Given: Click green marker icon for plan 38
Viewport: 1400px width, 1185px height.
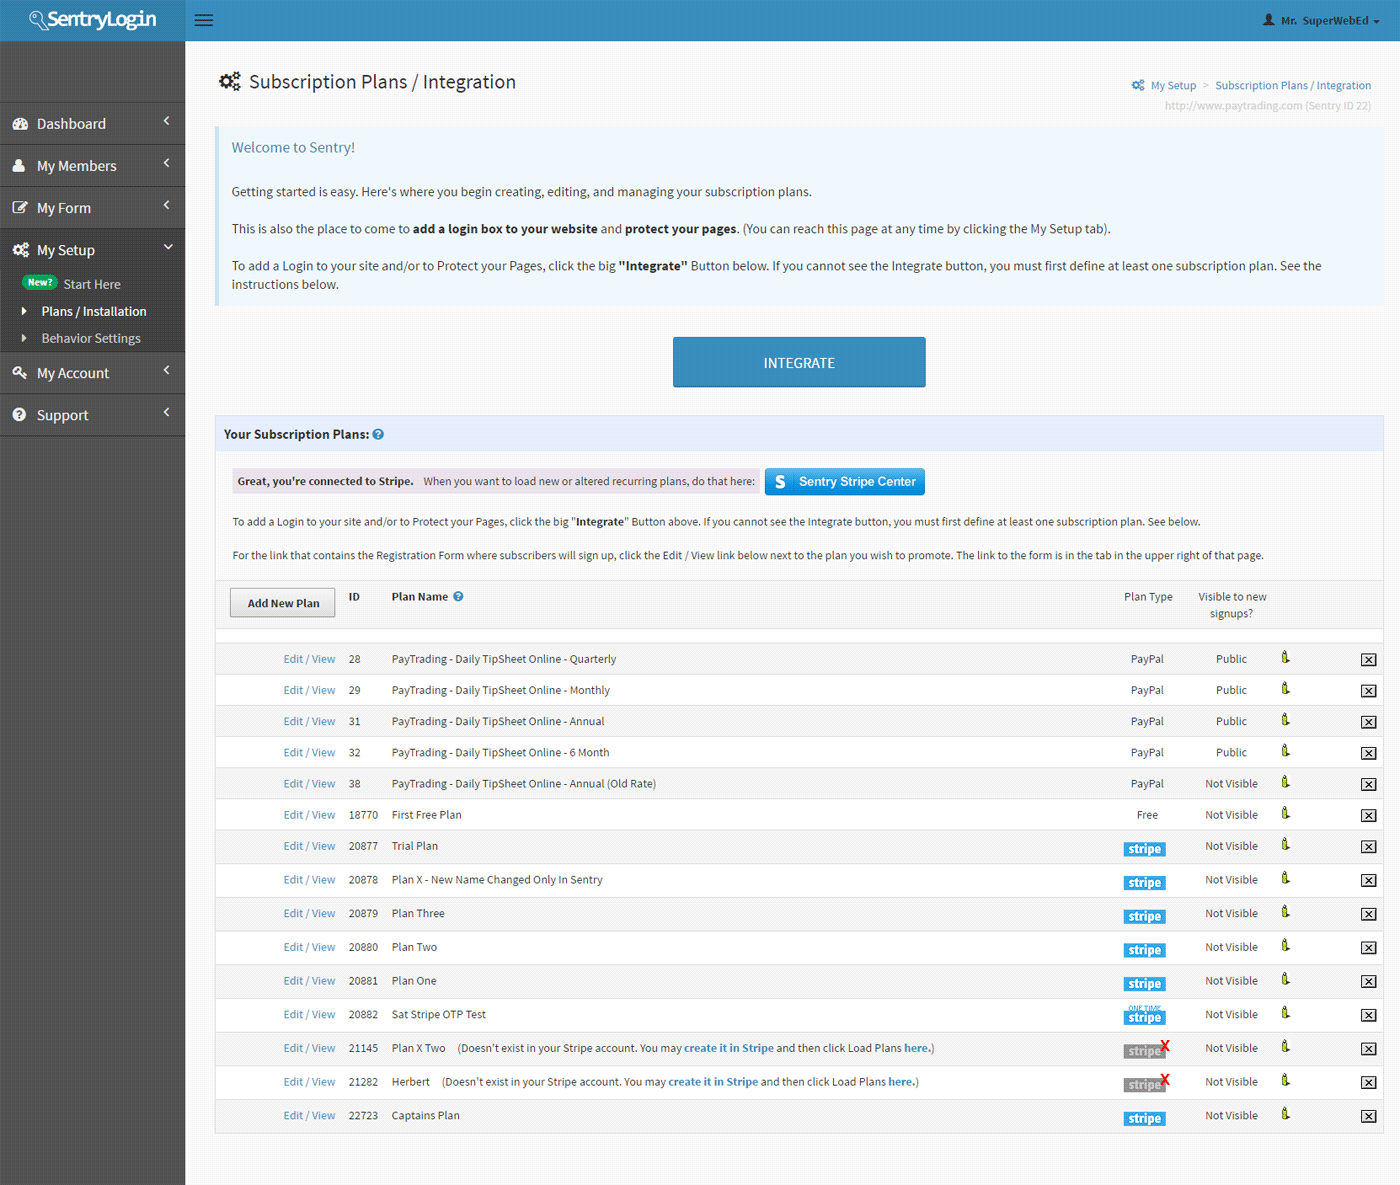Looking at the screenshot, I should 1286,781.
